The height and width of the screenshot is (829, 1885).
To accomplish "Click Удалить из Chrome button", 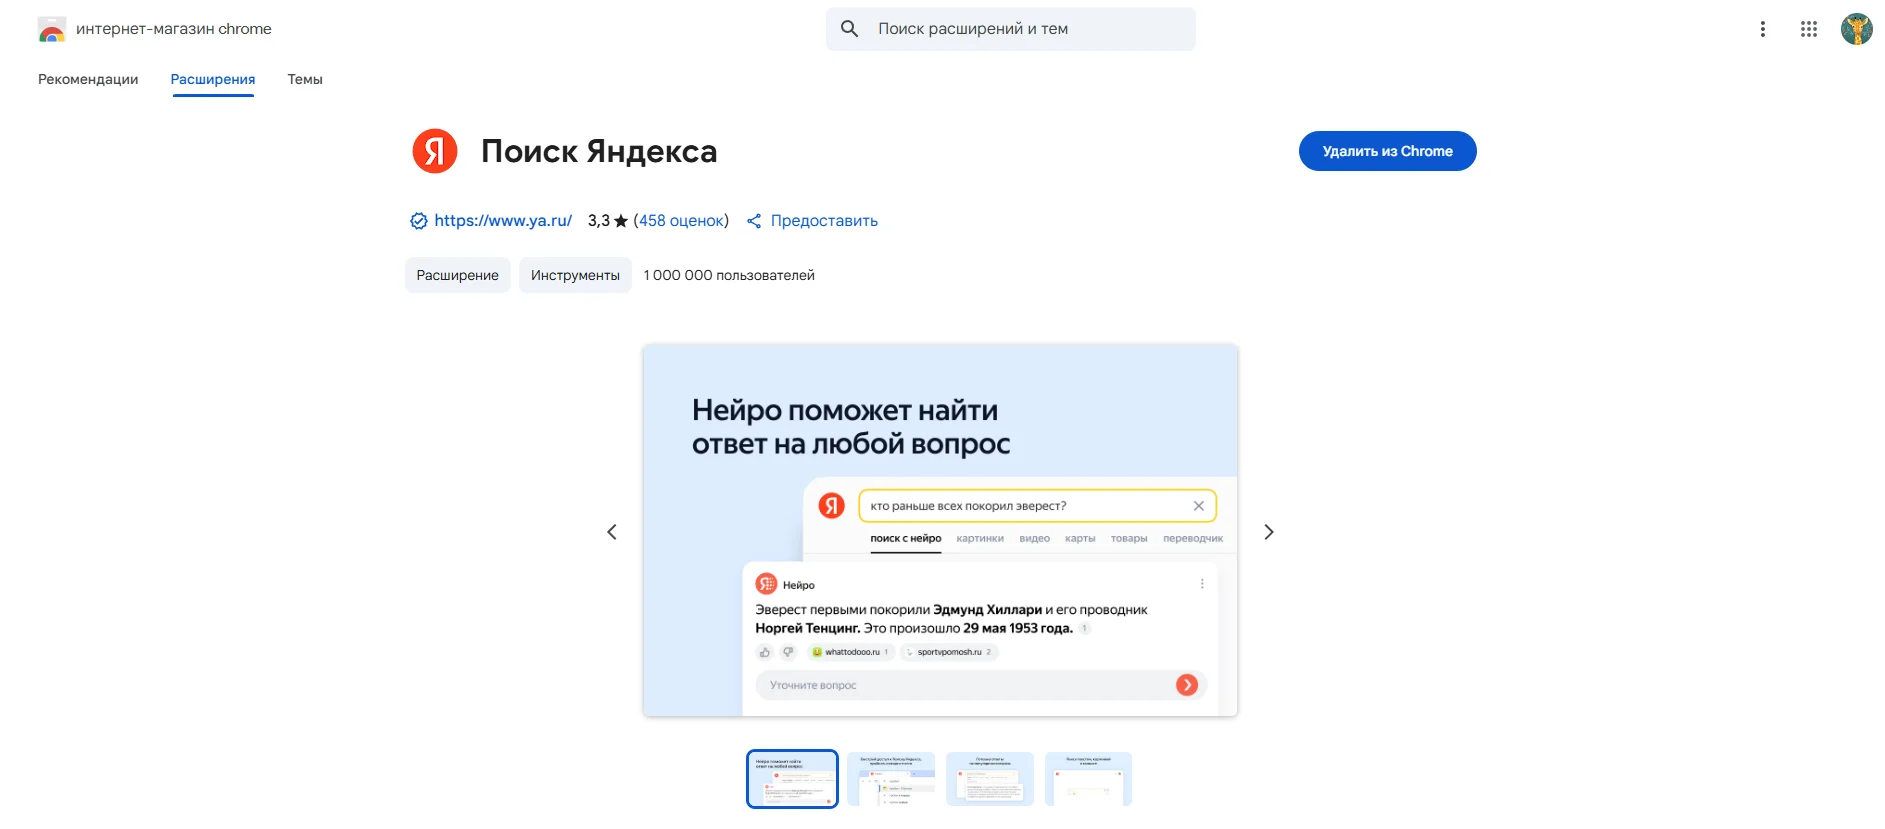I will (1387, 151).
